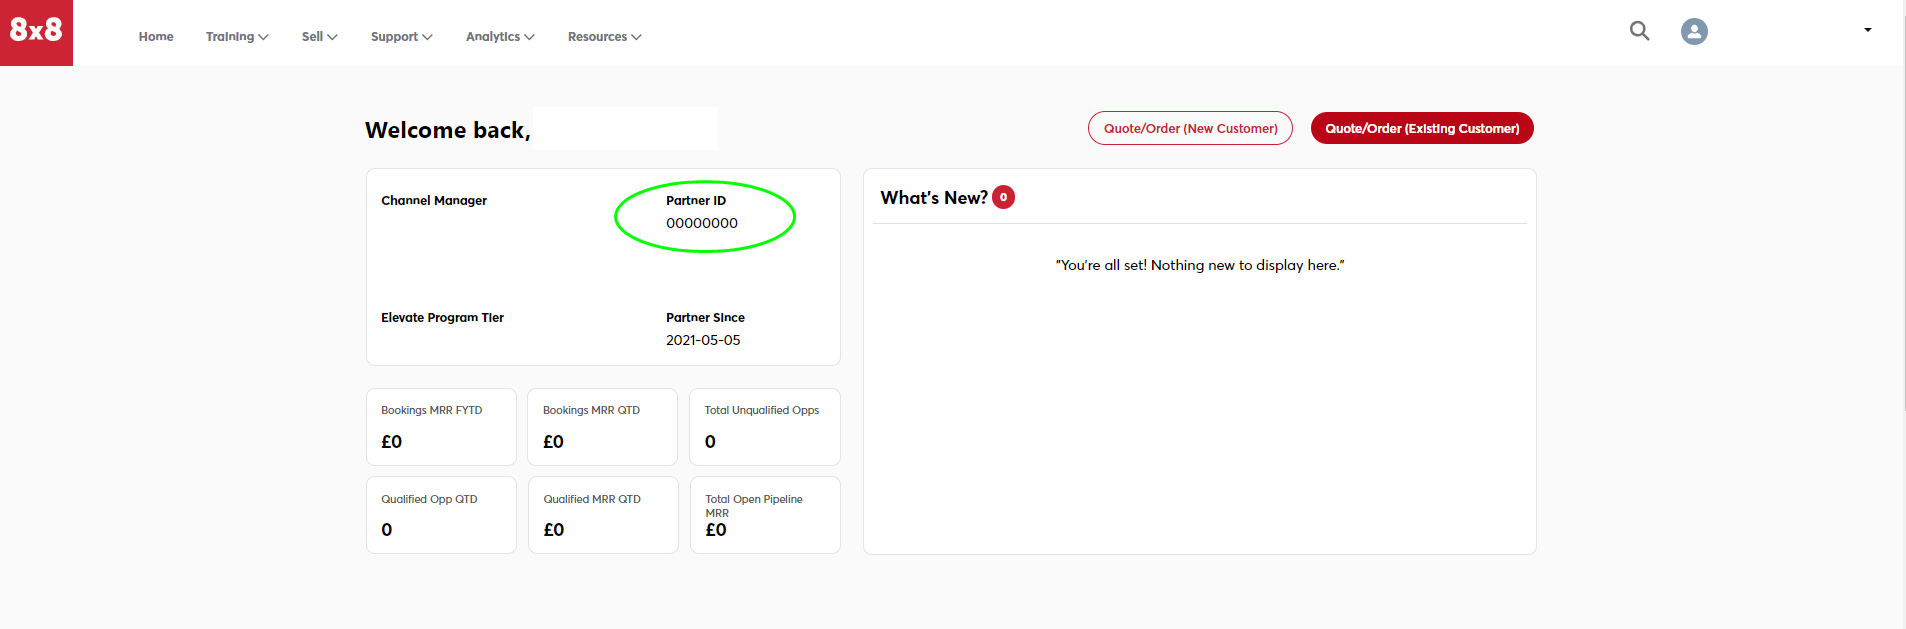Image resolution: width=1906 pixels, height=629 pixels.
Task: Click the Channel Manager label
Action: 434,200
